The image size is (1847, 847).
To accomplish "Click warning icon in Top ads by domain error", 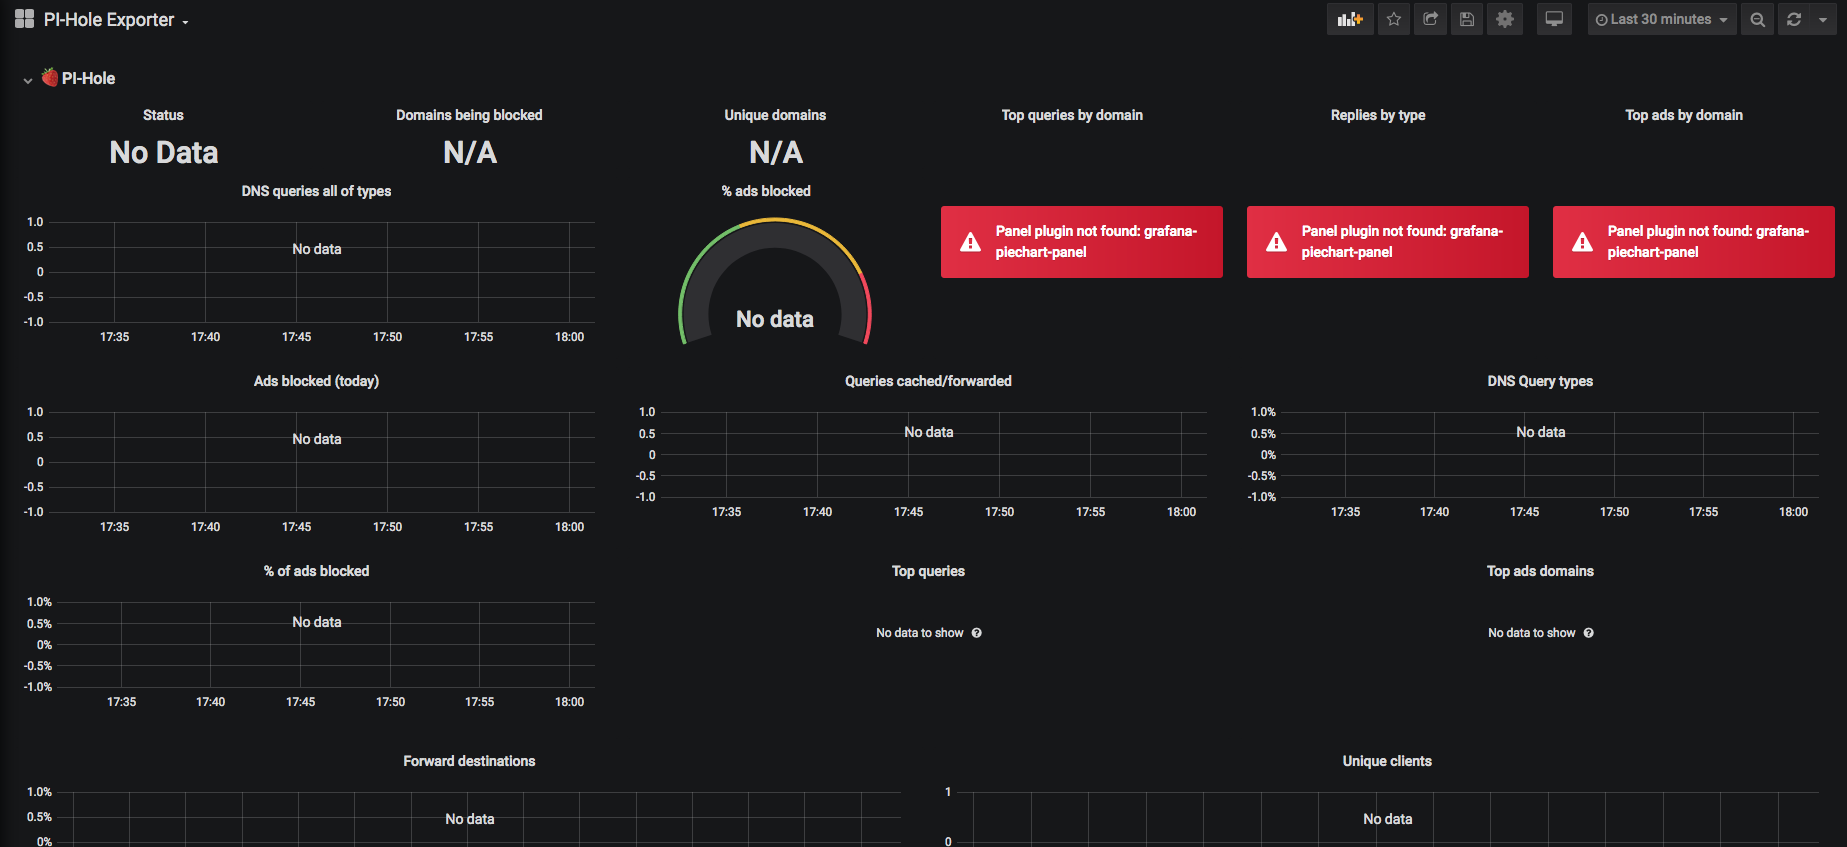I will pyautogui.click(x=1582, y=242).
